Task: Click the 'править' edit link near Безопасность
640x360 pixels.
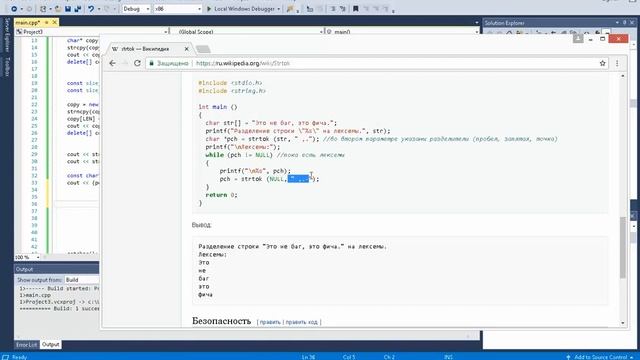Action: point(270,322)
